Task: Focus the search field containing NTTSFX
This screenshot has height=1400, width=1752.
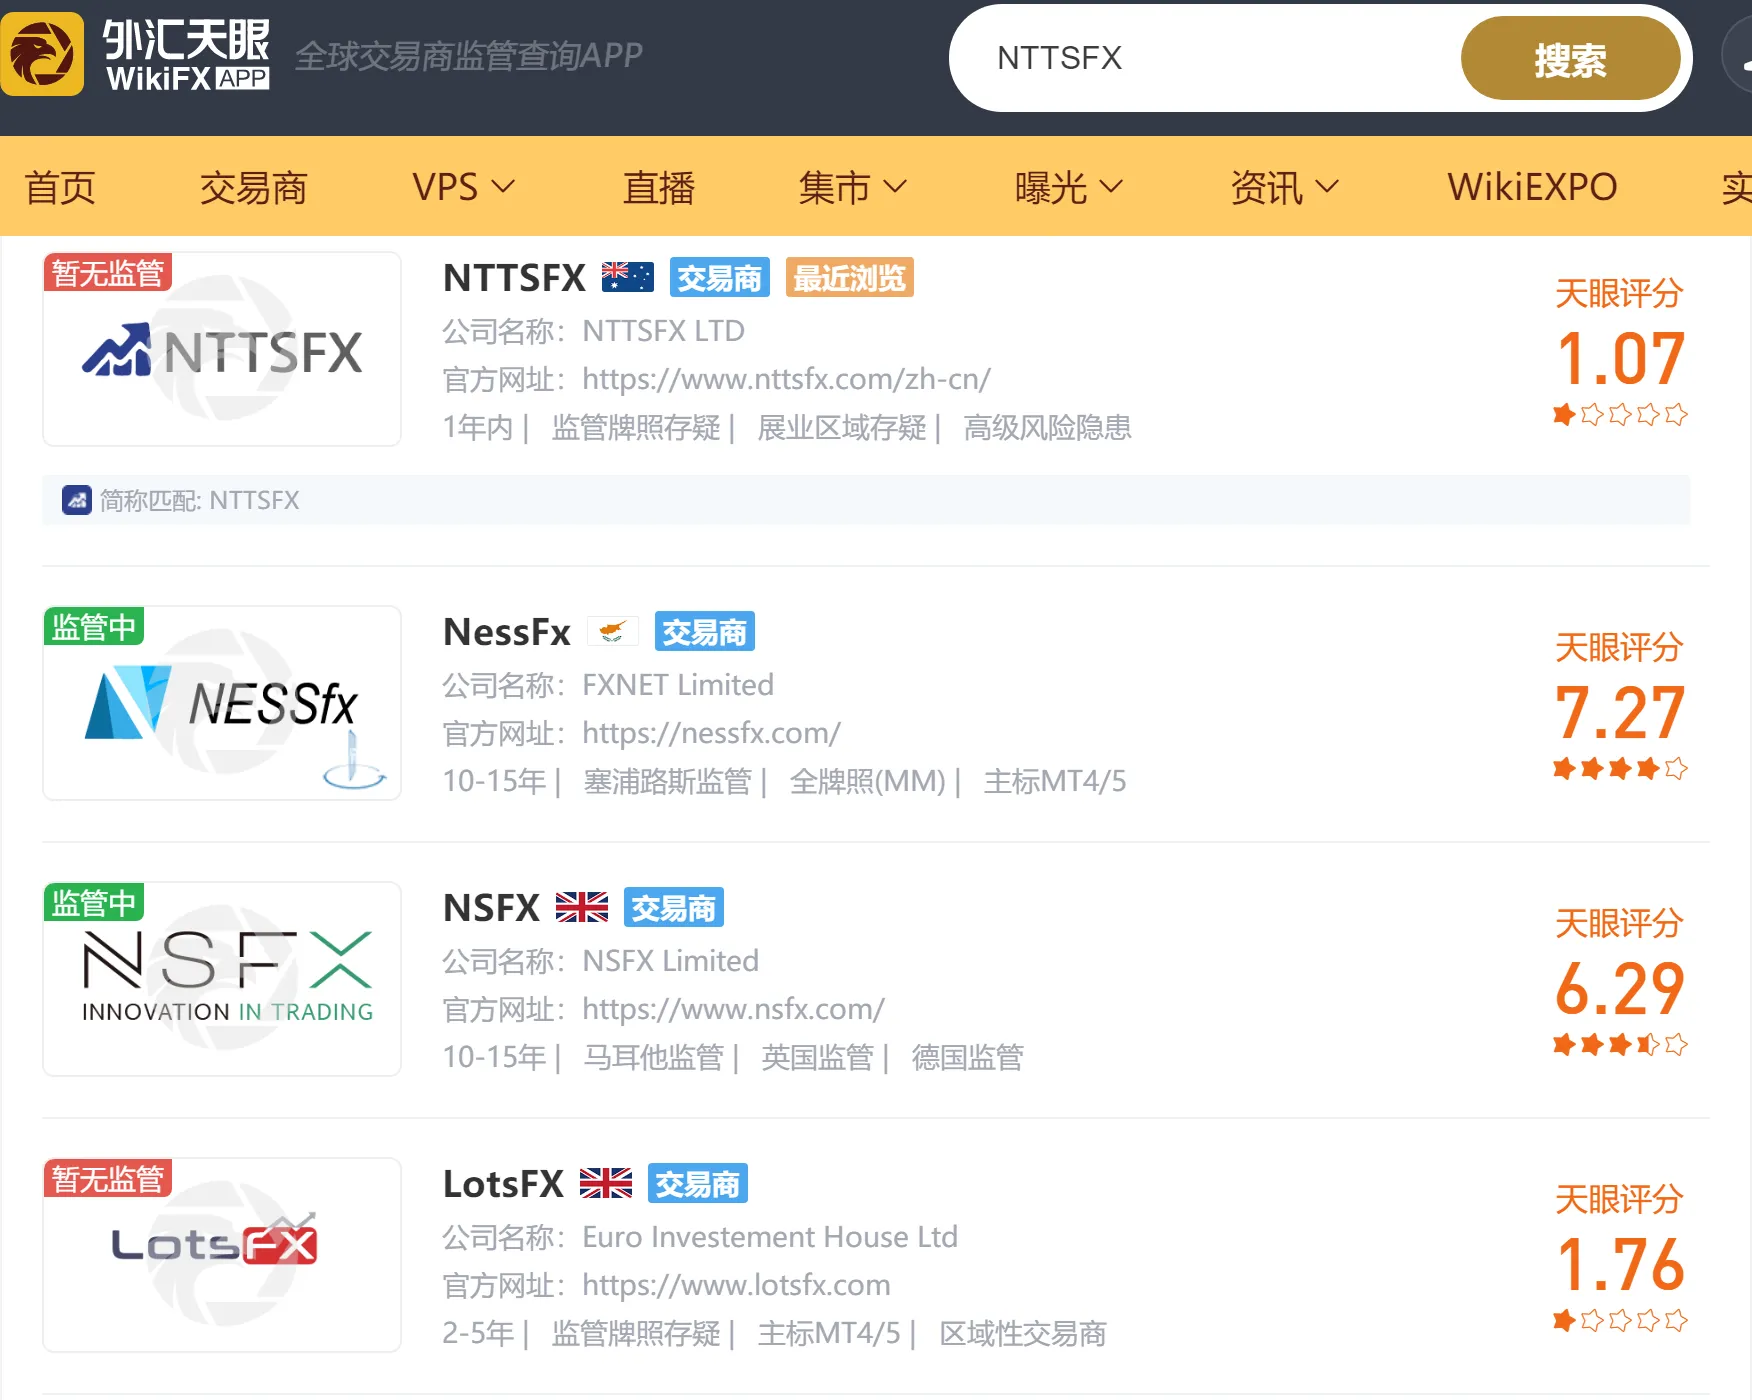Action: pos(1205,58)
